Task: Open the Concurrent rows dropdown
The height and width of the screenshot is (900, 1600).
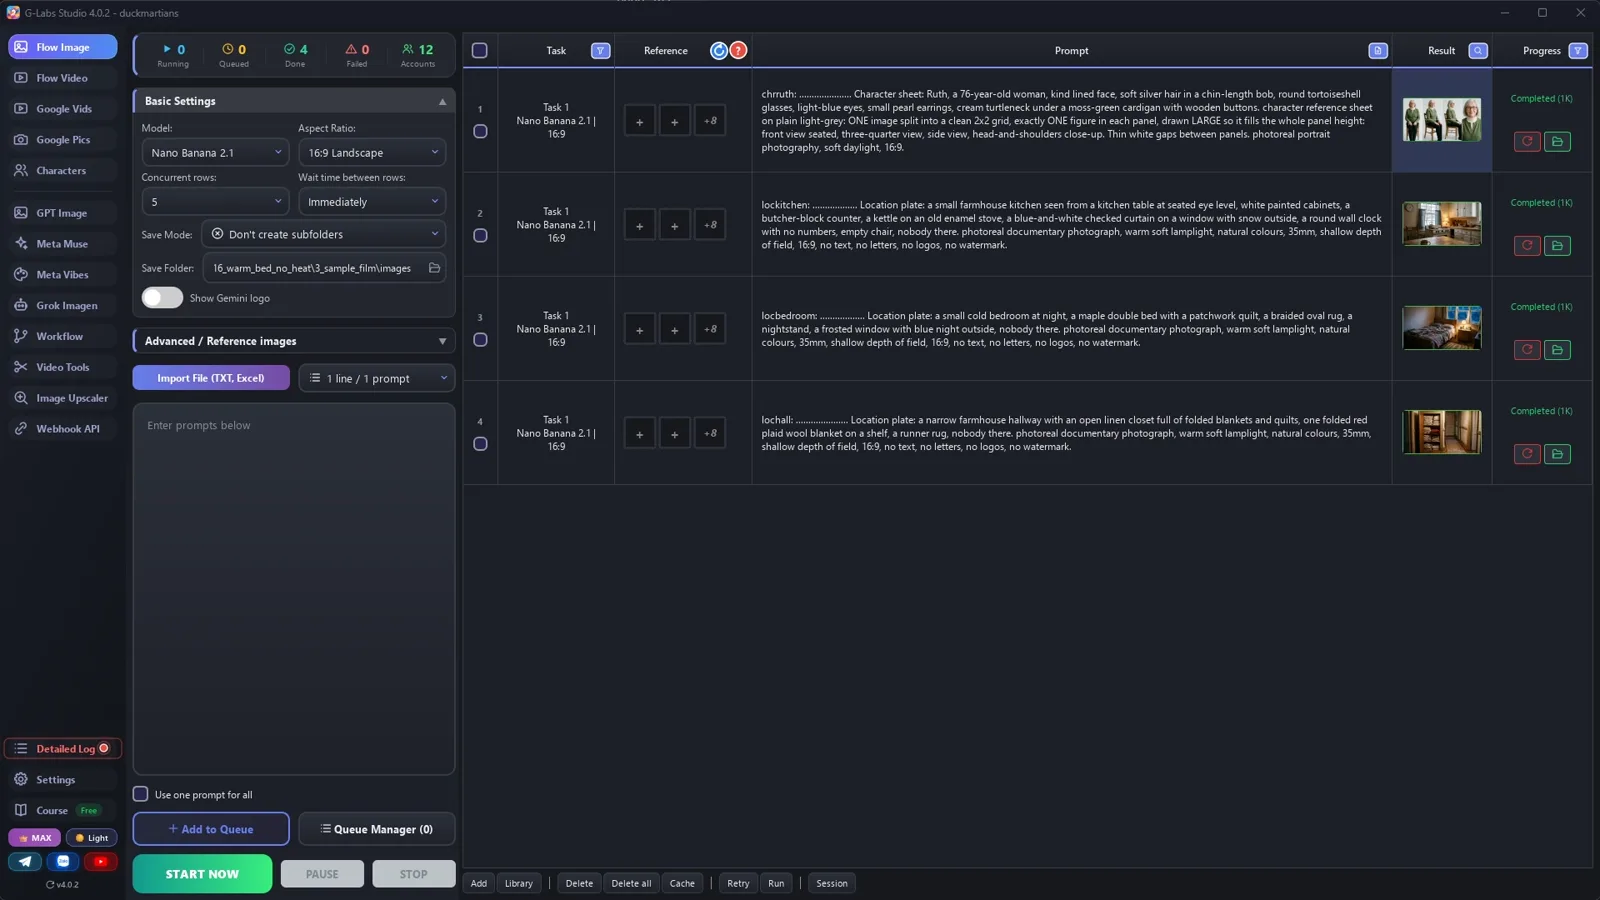Action: (215, 202)
